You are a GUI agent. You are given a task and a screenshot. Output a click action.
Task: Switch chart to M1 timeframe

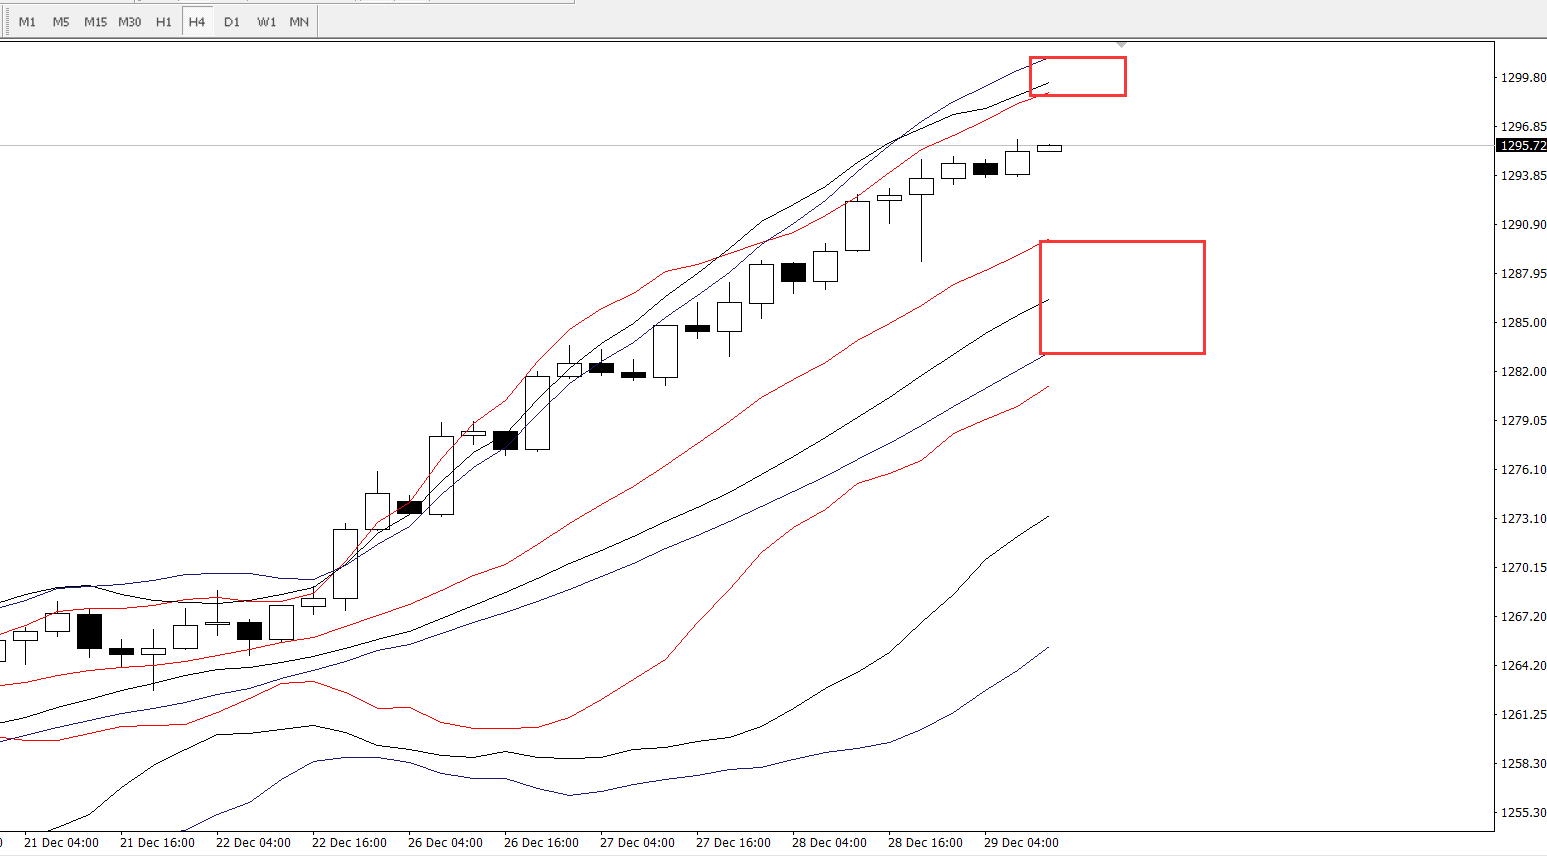(27, 22)
